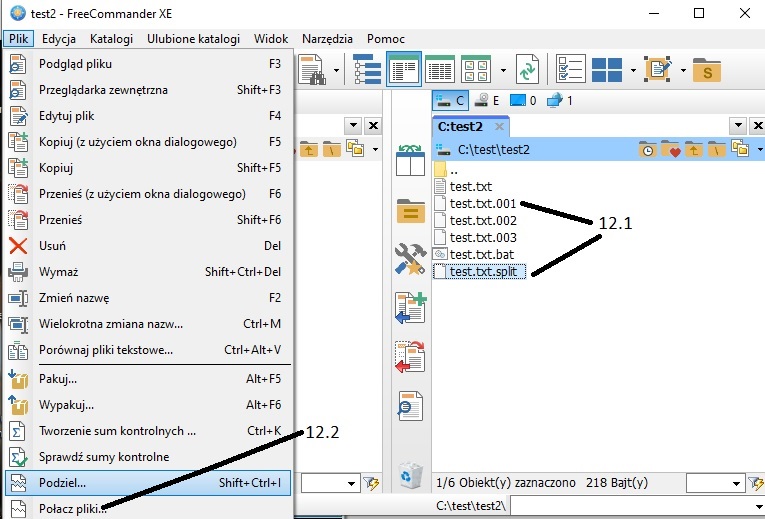Click the swap panels icon in middle bar
The width and height of the screenshot is (765, 519).
coord(410,160)
